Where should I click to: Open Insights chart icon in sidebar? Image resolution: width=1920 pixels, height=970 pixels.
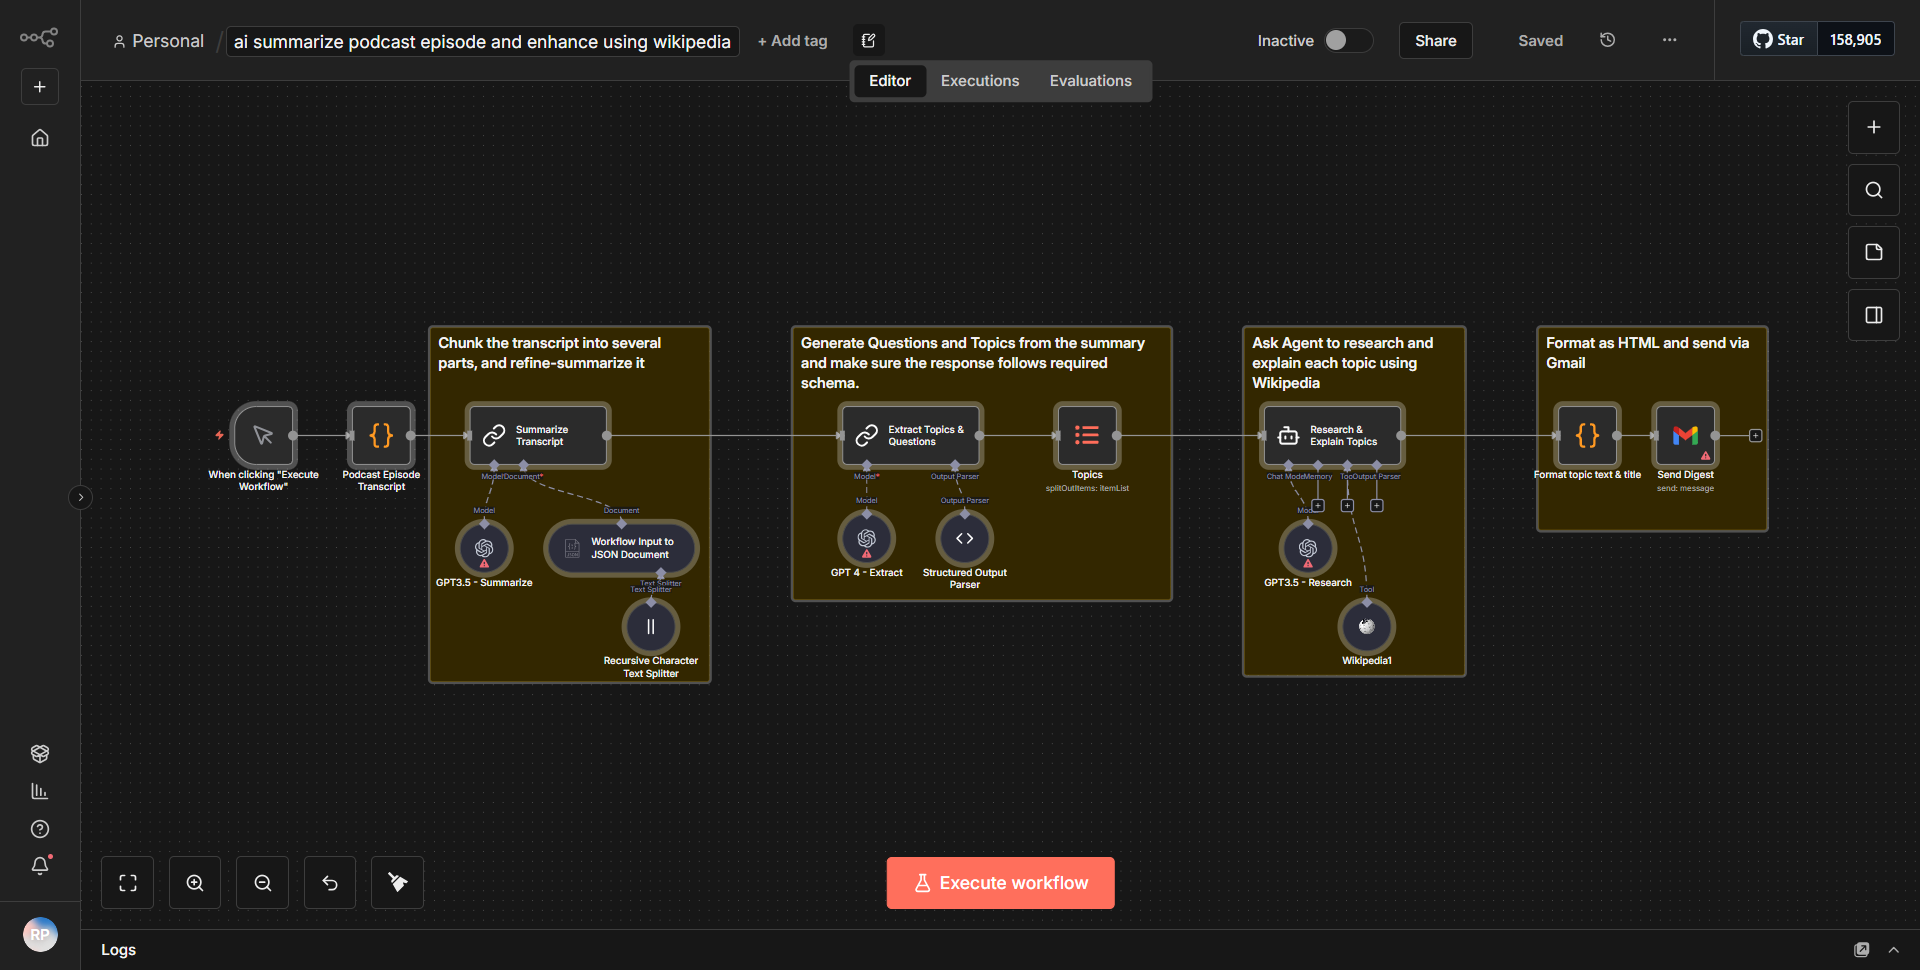click(40, 791)
